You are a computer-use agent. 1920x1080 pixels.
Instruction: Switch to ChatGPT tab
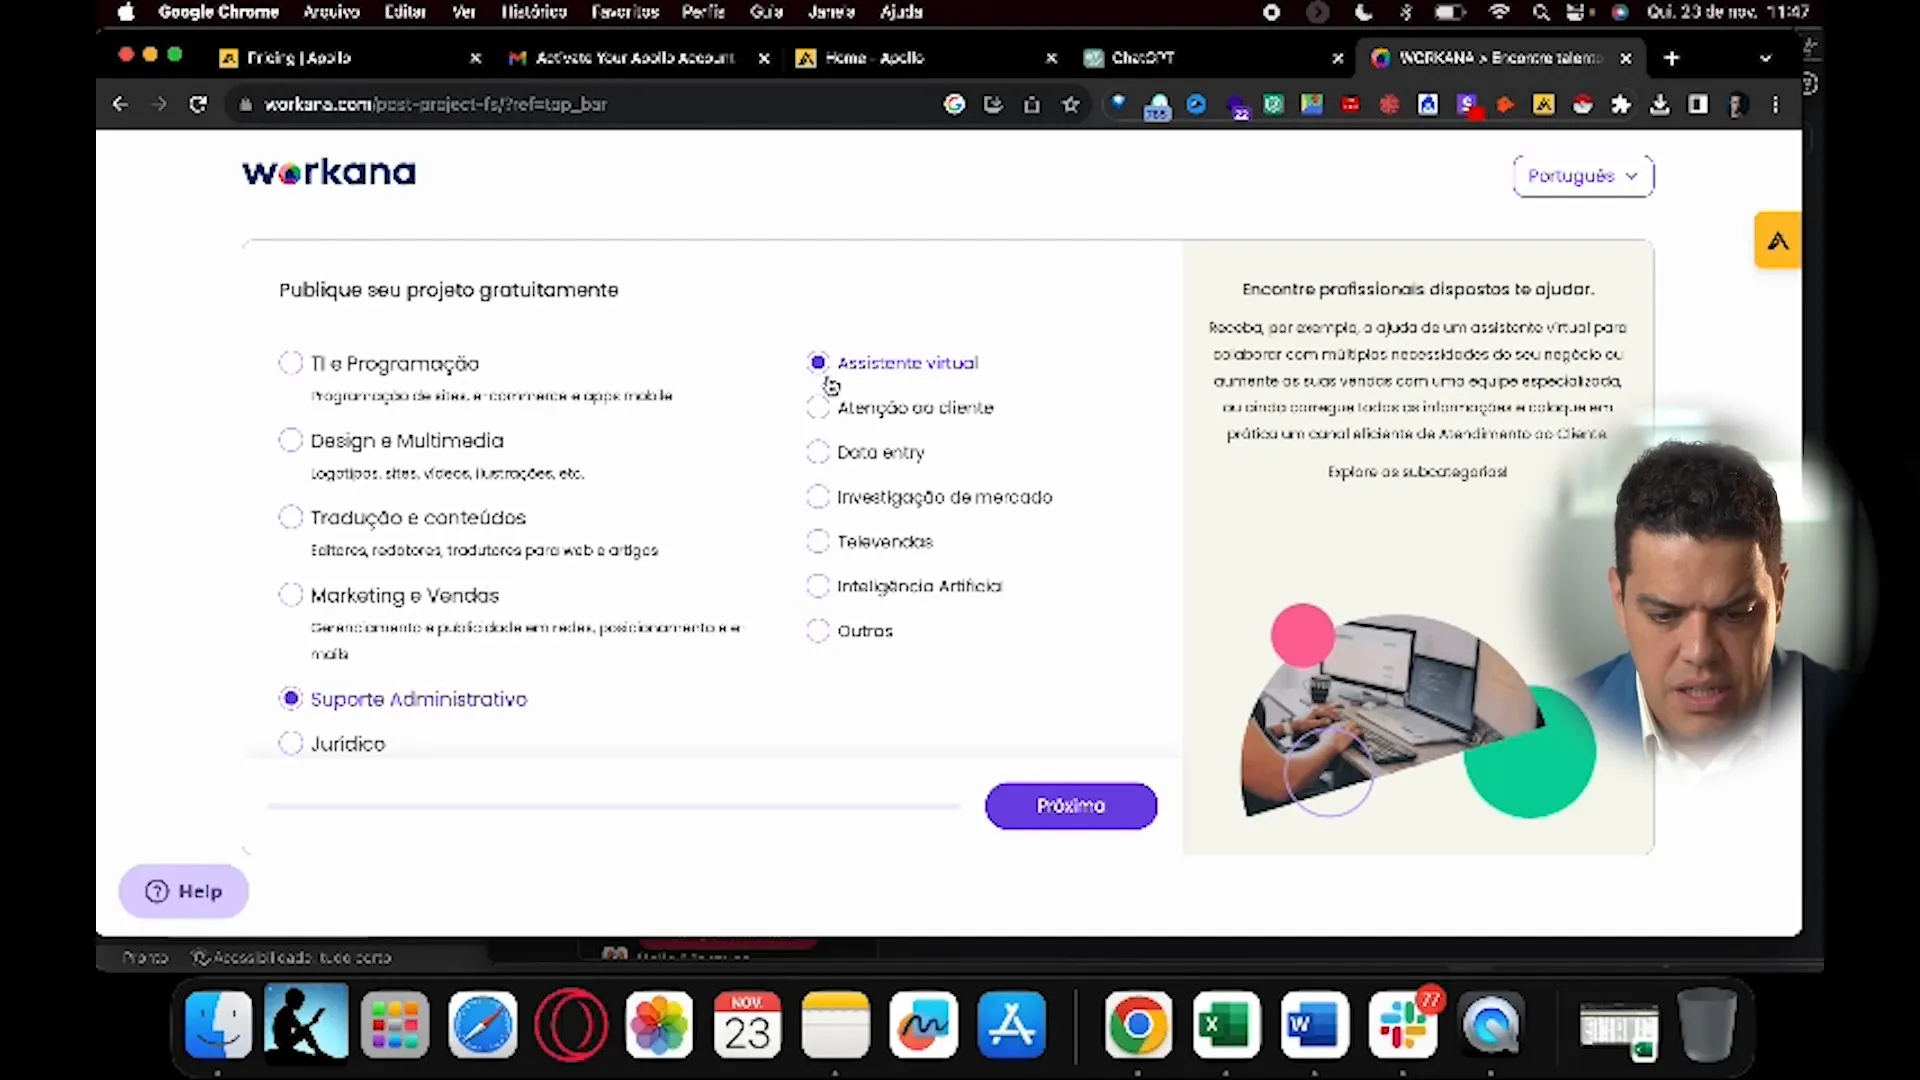[1143, 58]
